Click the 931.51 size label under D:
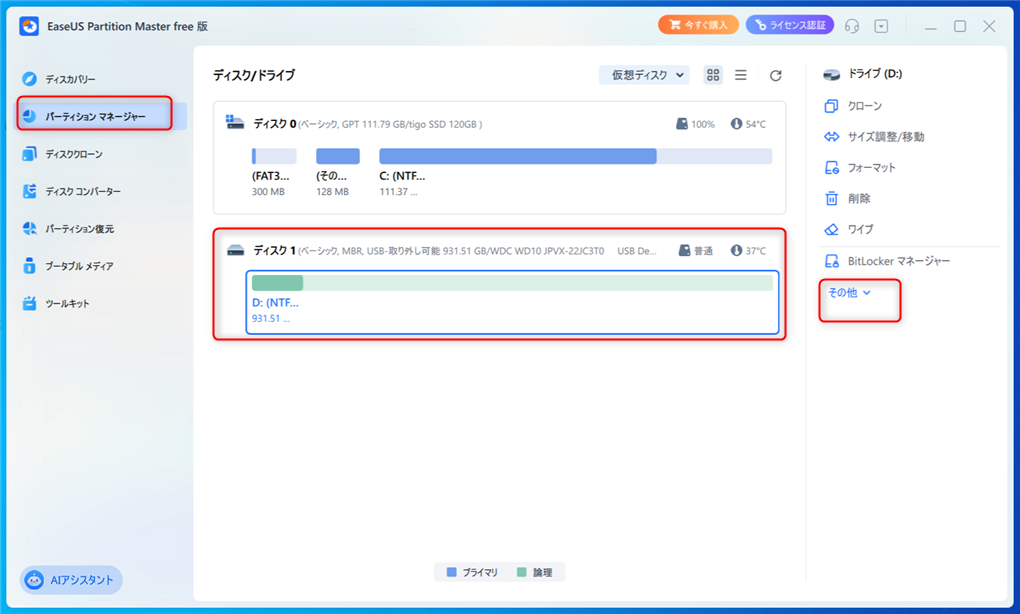The width and height of the screenshot is (1020, 614). point(271,319)
